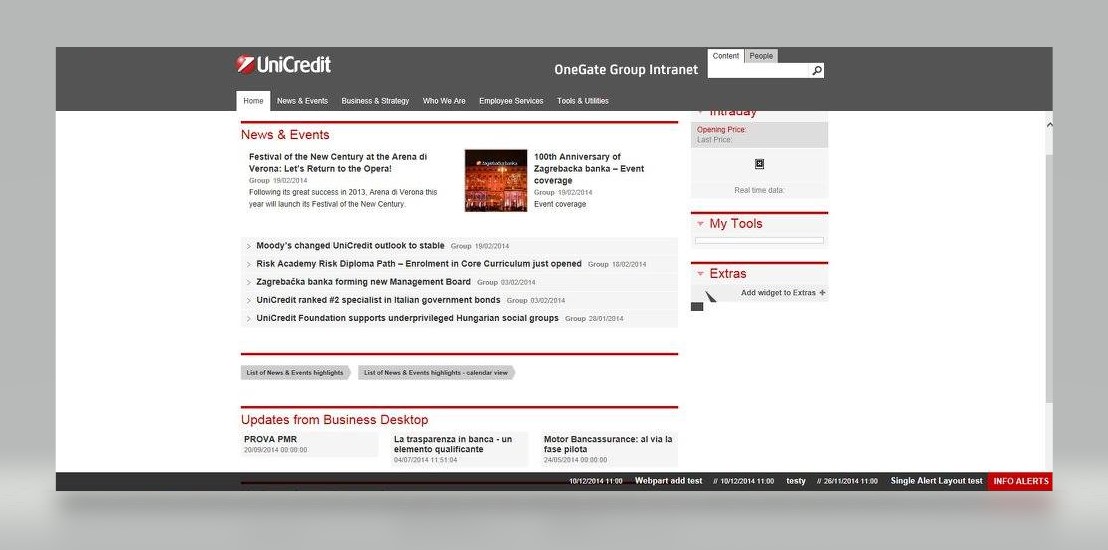Click the arrow before UniCredit ranked #2 specialist
Viewport: 1108px width, 550px height.
pos(249,300)
